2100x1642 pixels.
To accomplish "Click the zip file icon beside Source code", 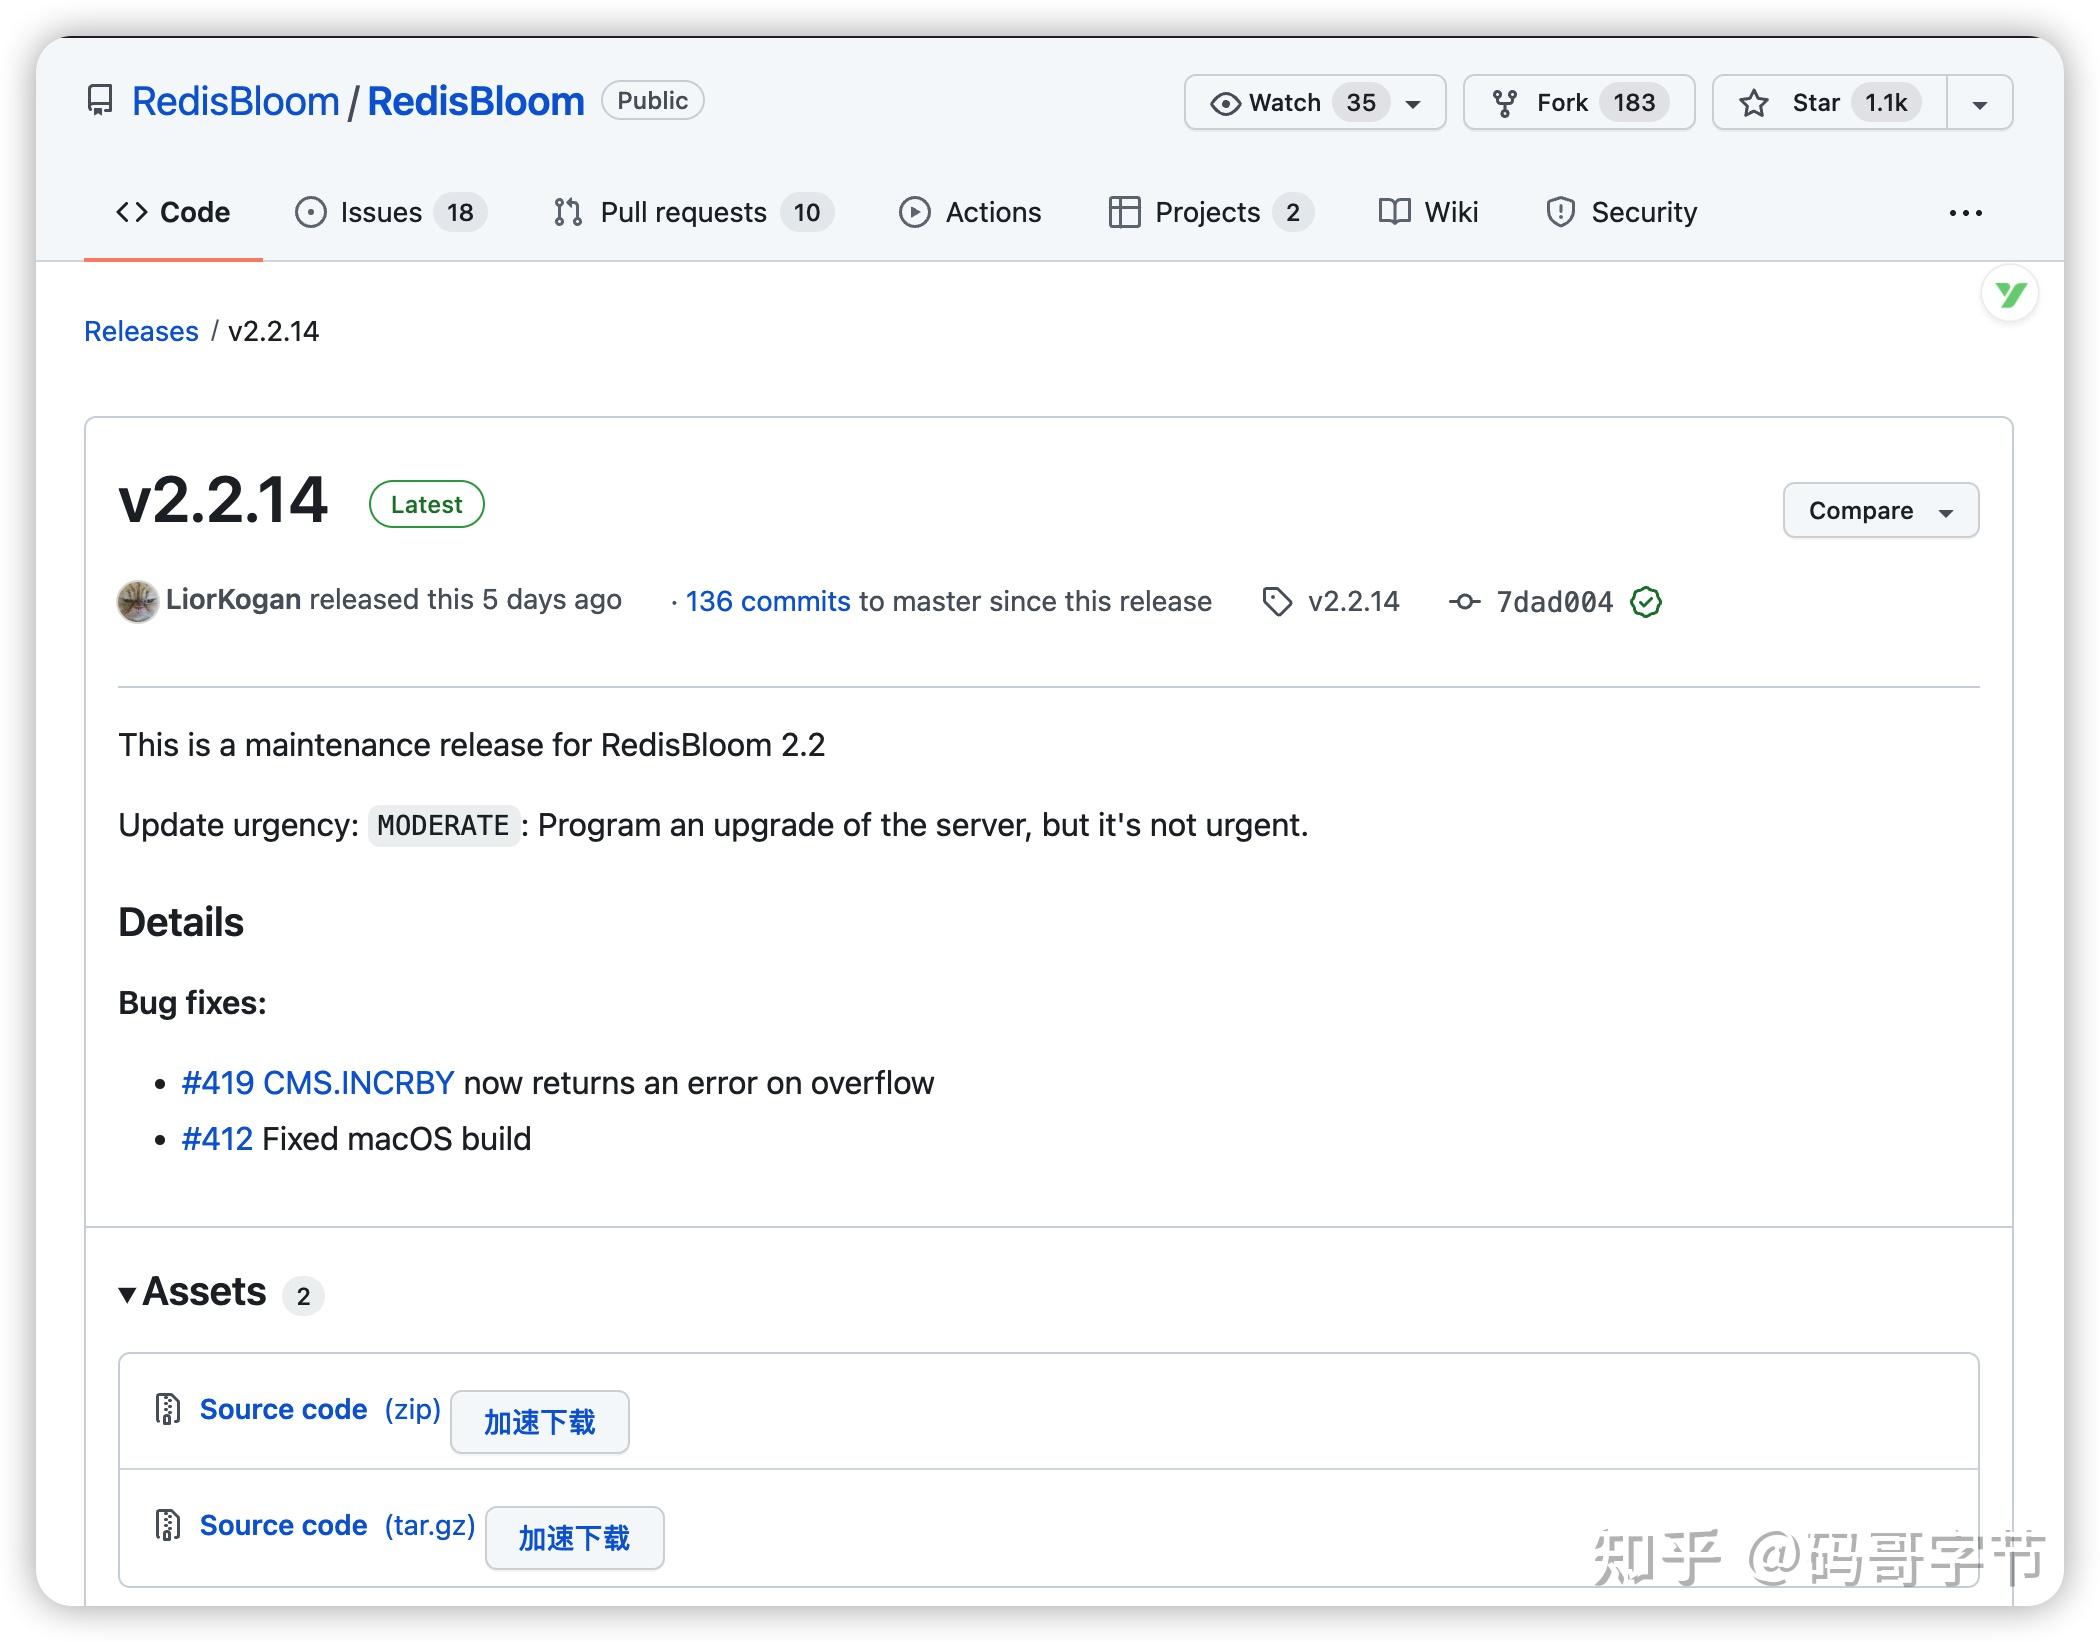I will 167,1408.
